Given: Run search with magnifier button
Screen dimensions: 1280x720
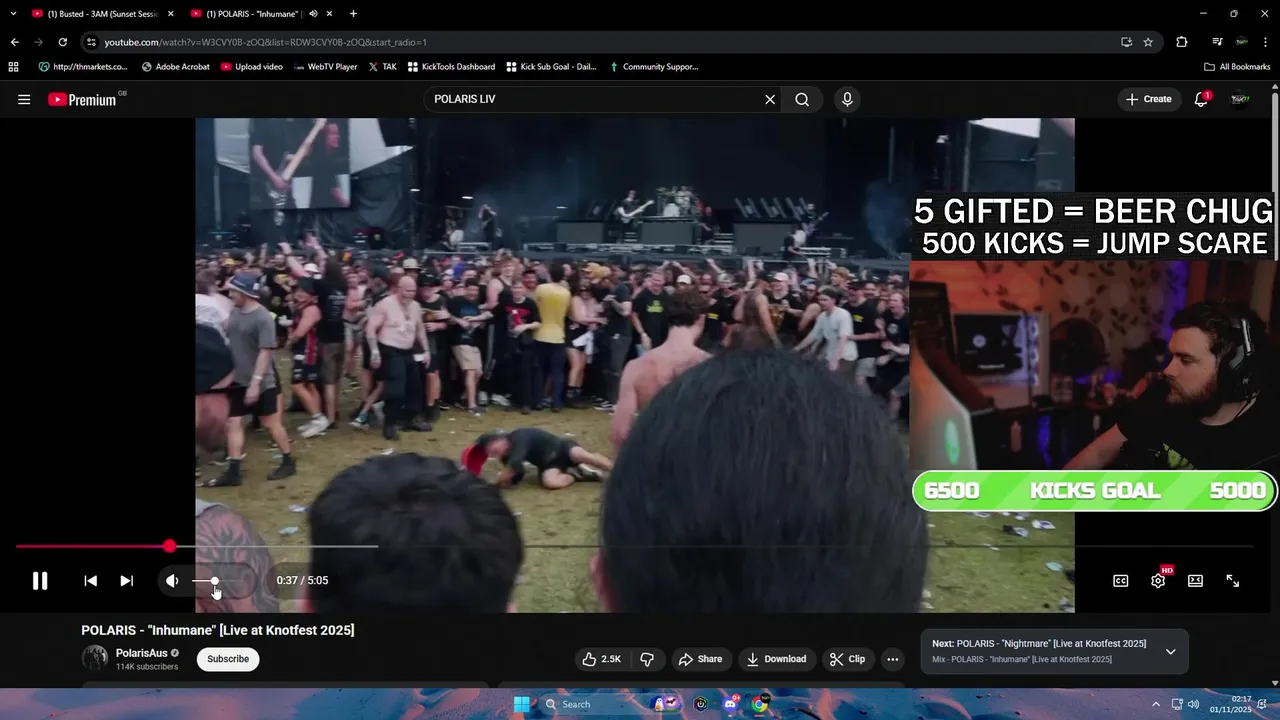Looking at the screenshot, I should click(x=802, y=99).
